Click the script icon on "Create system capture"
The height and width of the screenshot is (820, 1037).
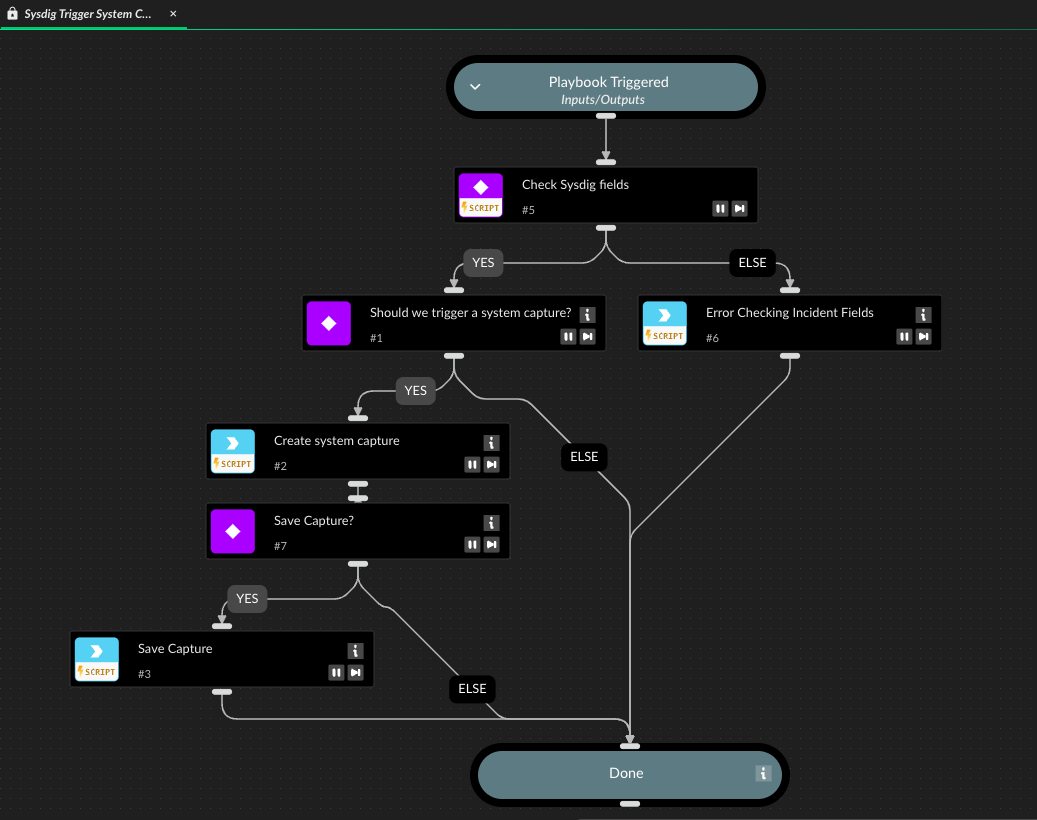coord(233,444)
